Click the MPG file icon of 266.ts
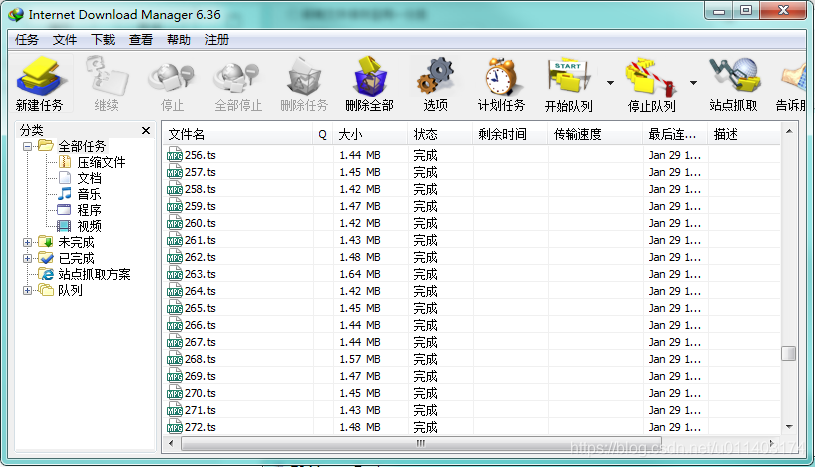 click(x=175, y=325)
